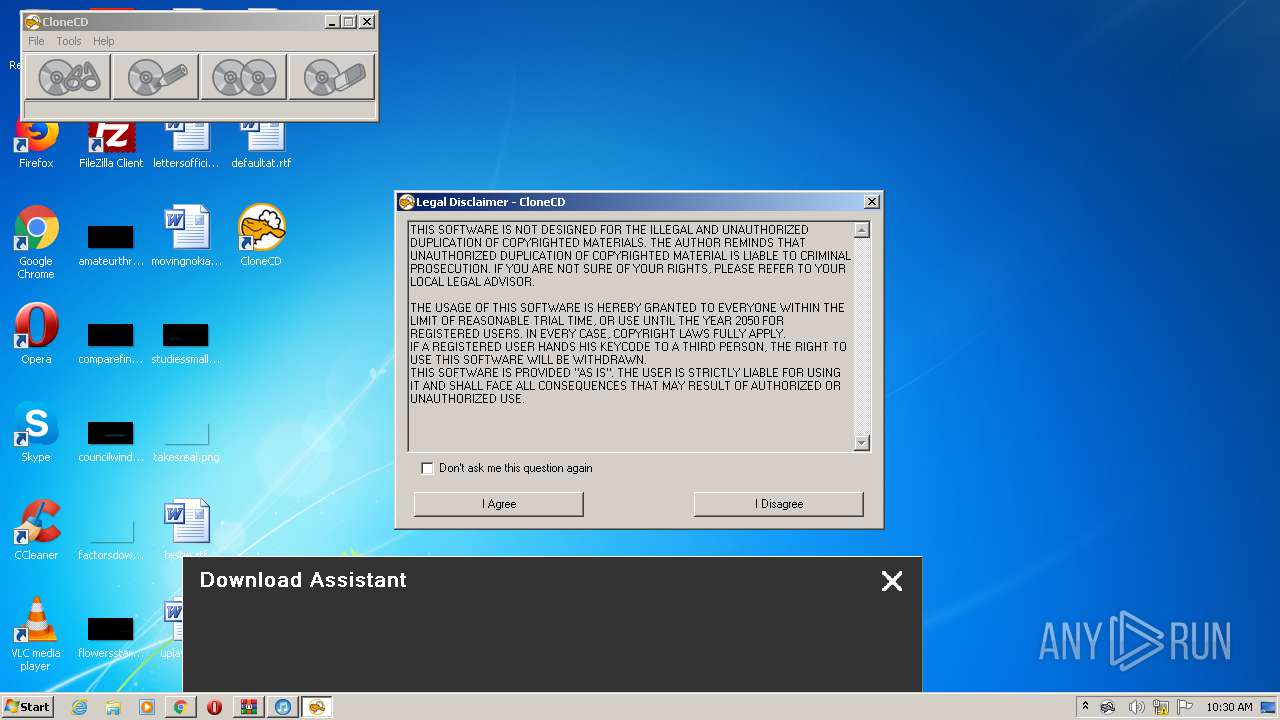
Task: Select the amateurthr... file icon
Action: 111,244
